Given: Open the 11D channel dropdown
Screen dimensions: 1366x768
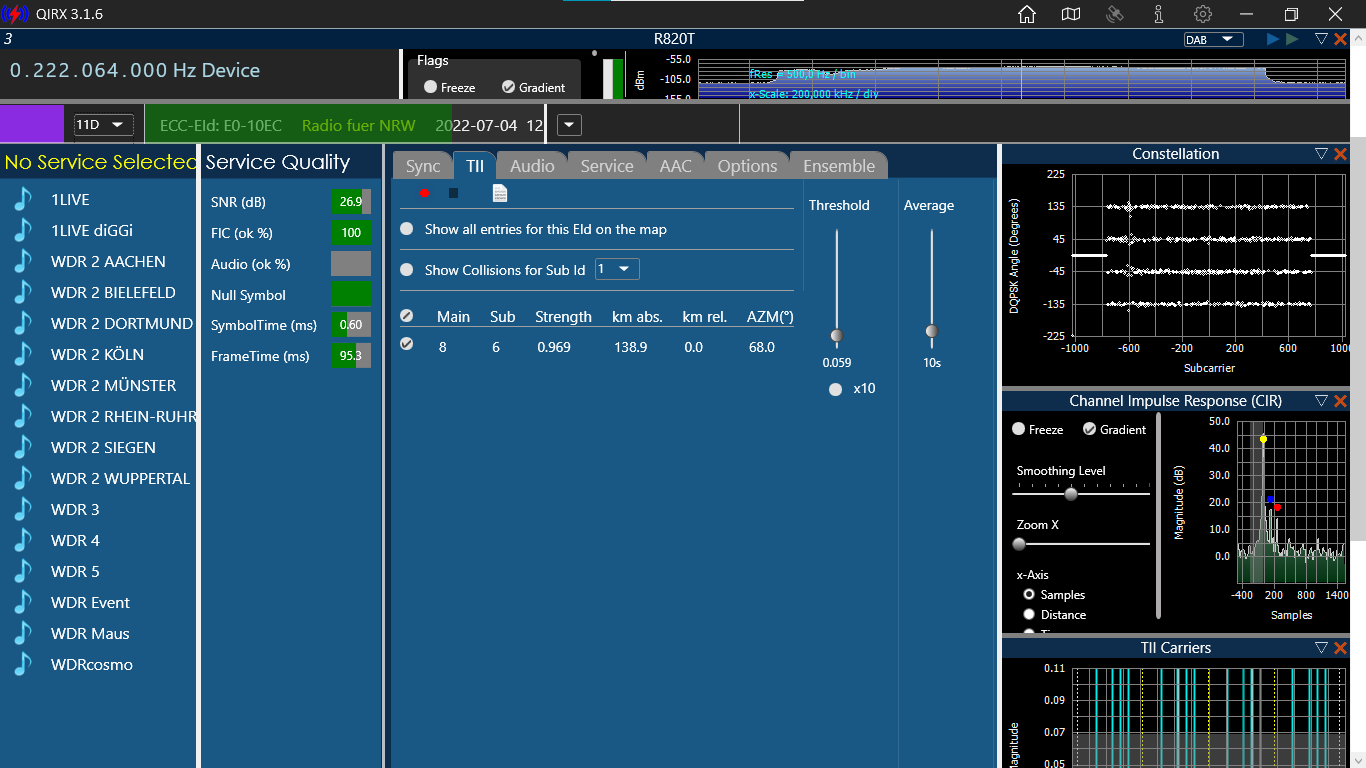Looking at the screenshot, I should (x=104, y=125).
